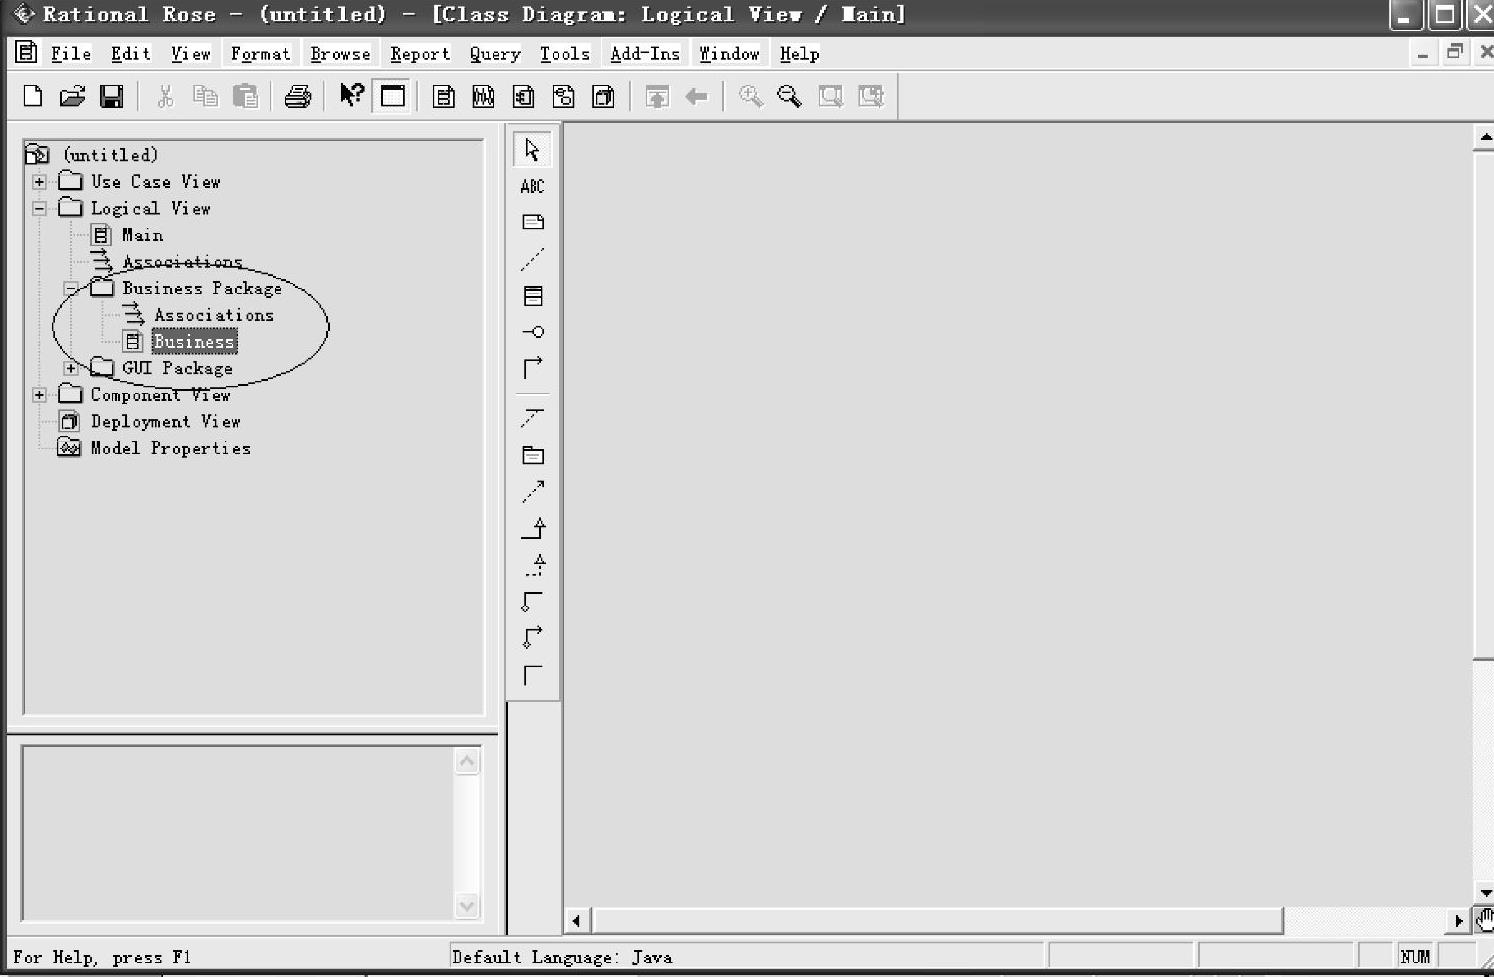Open the Query menu
This screenshot has width=1494, height=977.
coord(495,54)
